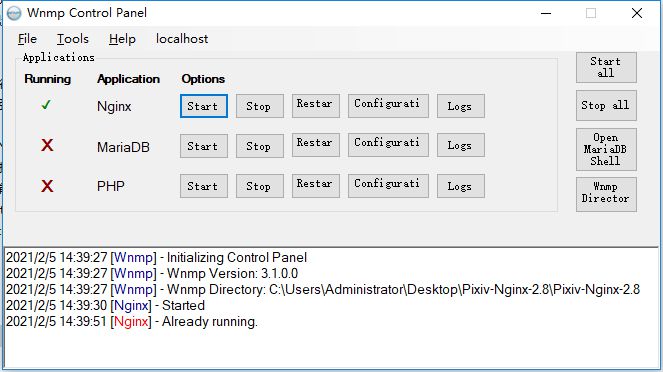Click the red X status beside MariaDB
Image resolution: width=663 pixels, height=372 pixels.
(x=47, y=145)
